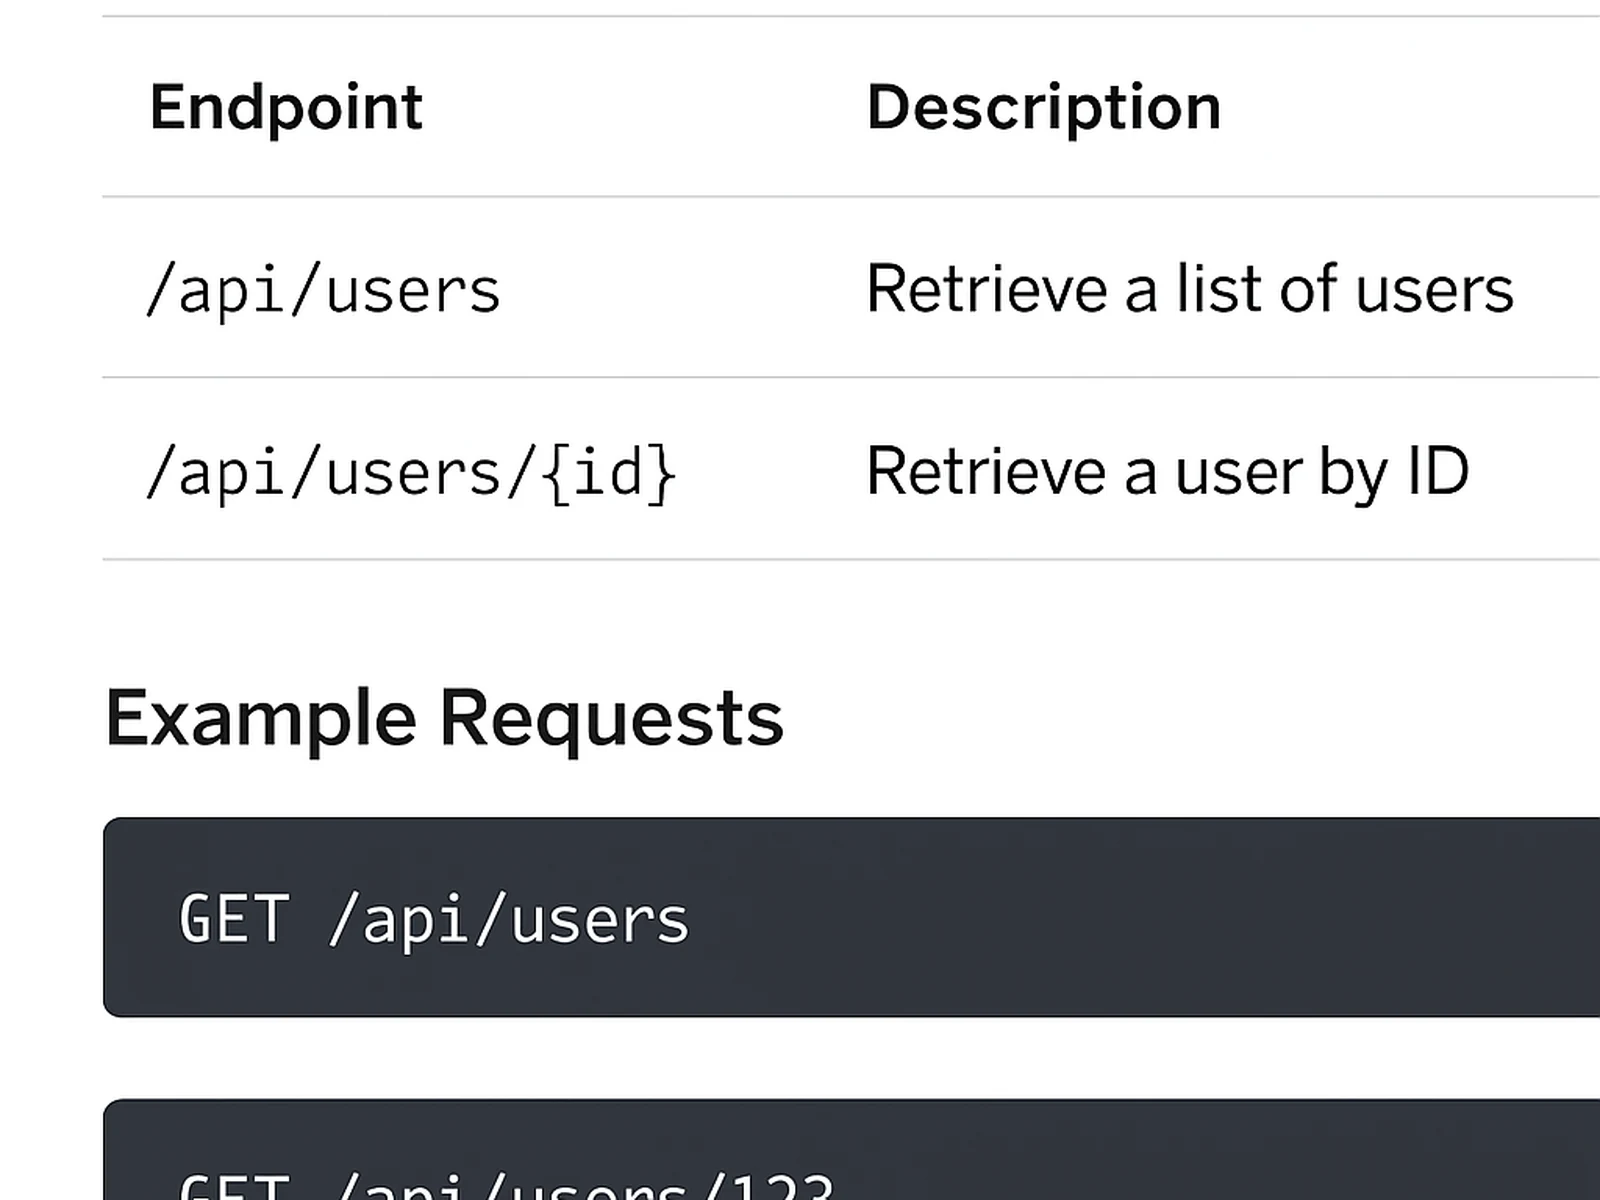Click 'Retrieve a user by ID' description
The width and height of the screenshot is (1600, 1200).
tap(1165, 470)
